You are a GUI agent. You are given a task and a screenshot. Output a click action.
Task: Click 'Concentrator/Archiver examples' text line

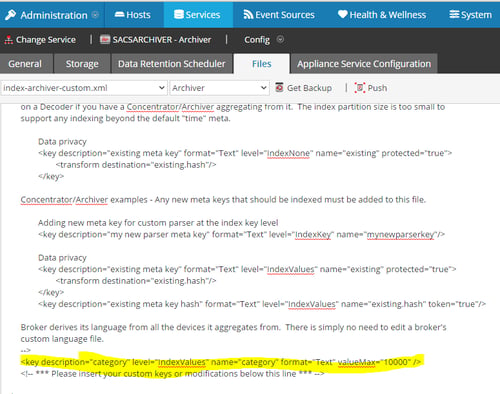click(x=223, y=200)
